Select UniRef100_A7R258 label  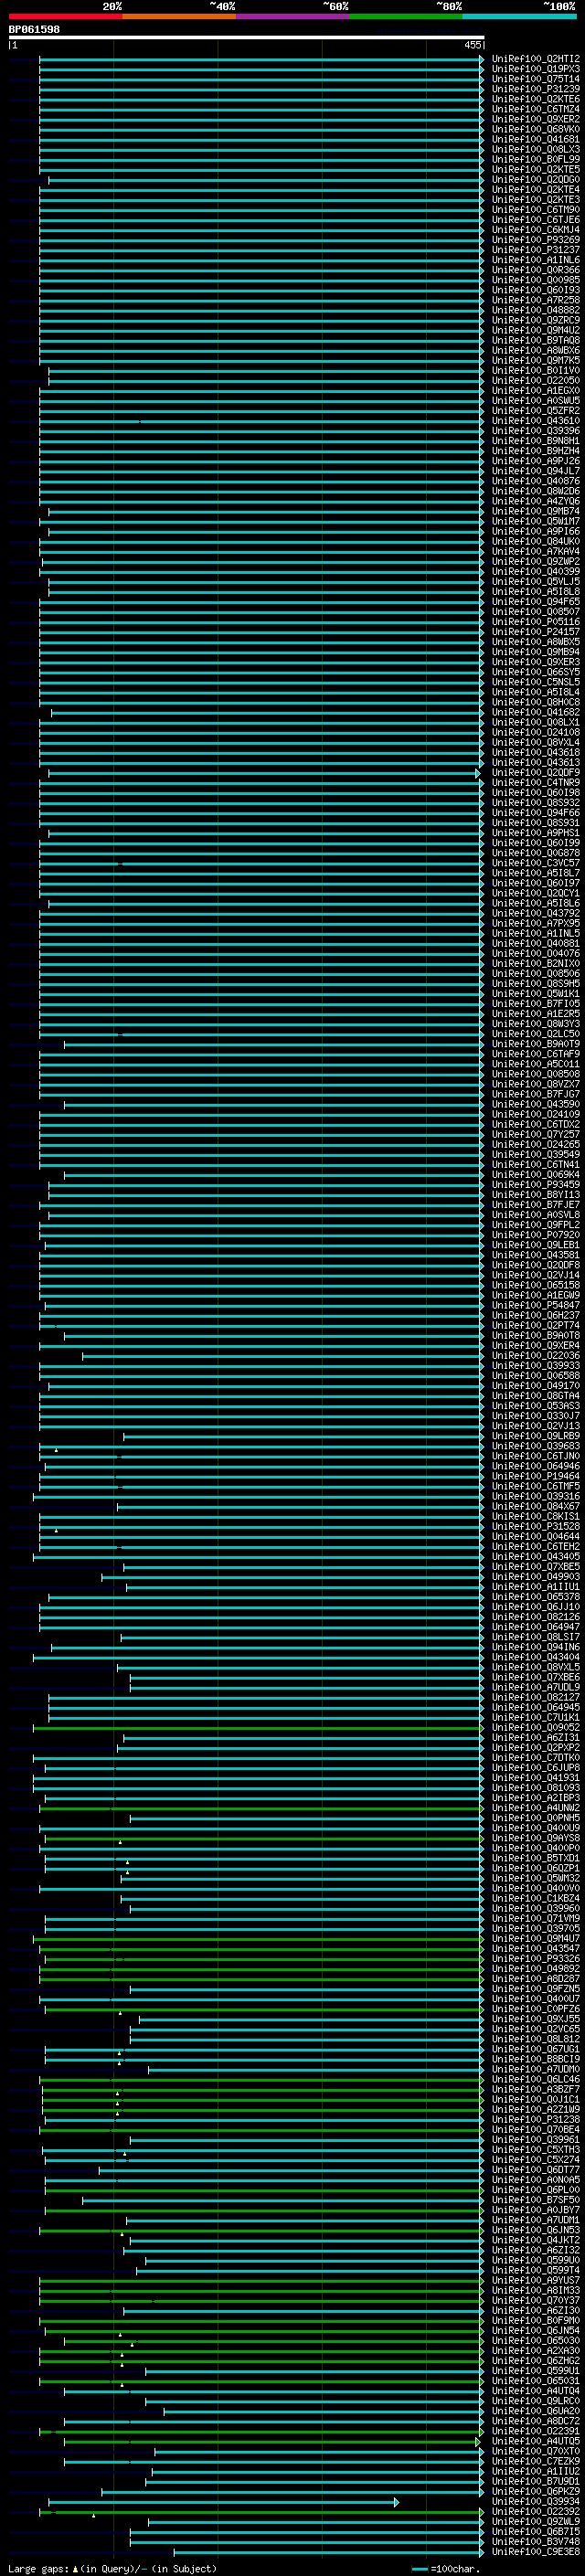536,300
